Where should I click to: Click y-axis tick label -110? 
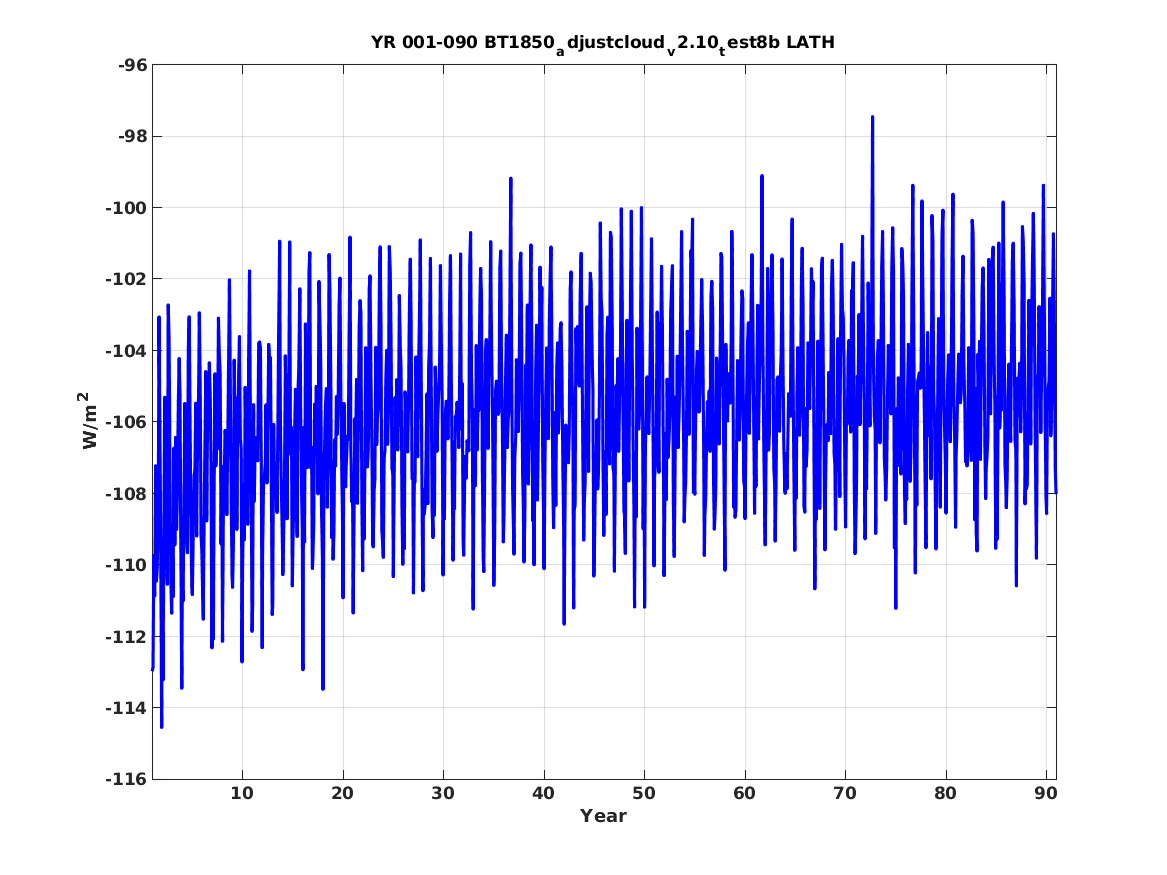[127, 565]
